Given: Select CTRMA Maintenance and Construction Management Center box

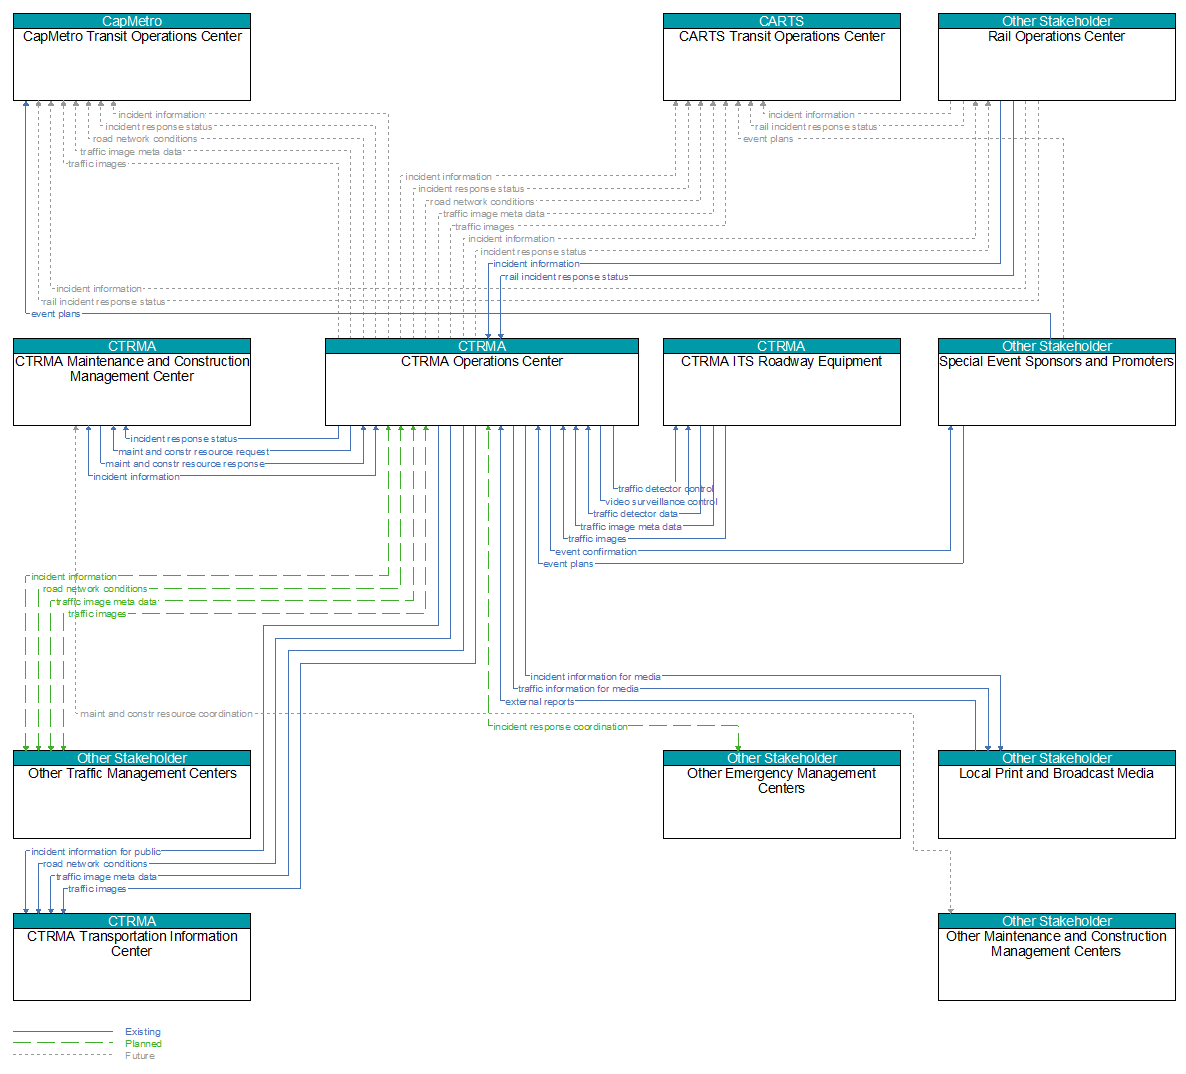Looking at the screenshot, I should (132, 382).
